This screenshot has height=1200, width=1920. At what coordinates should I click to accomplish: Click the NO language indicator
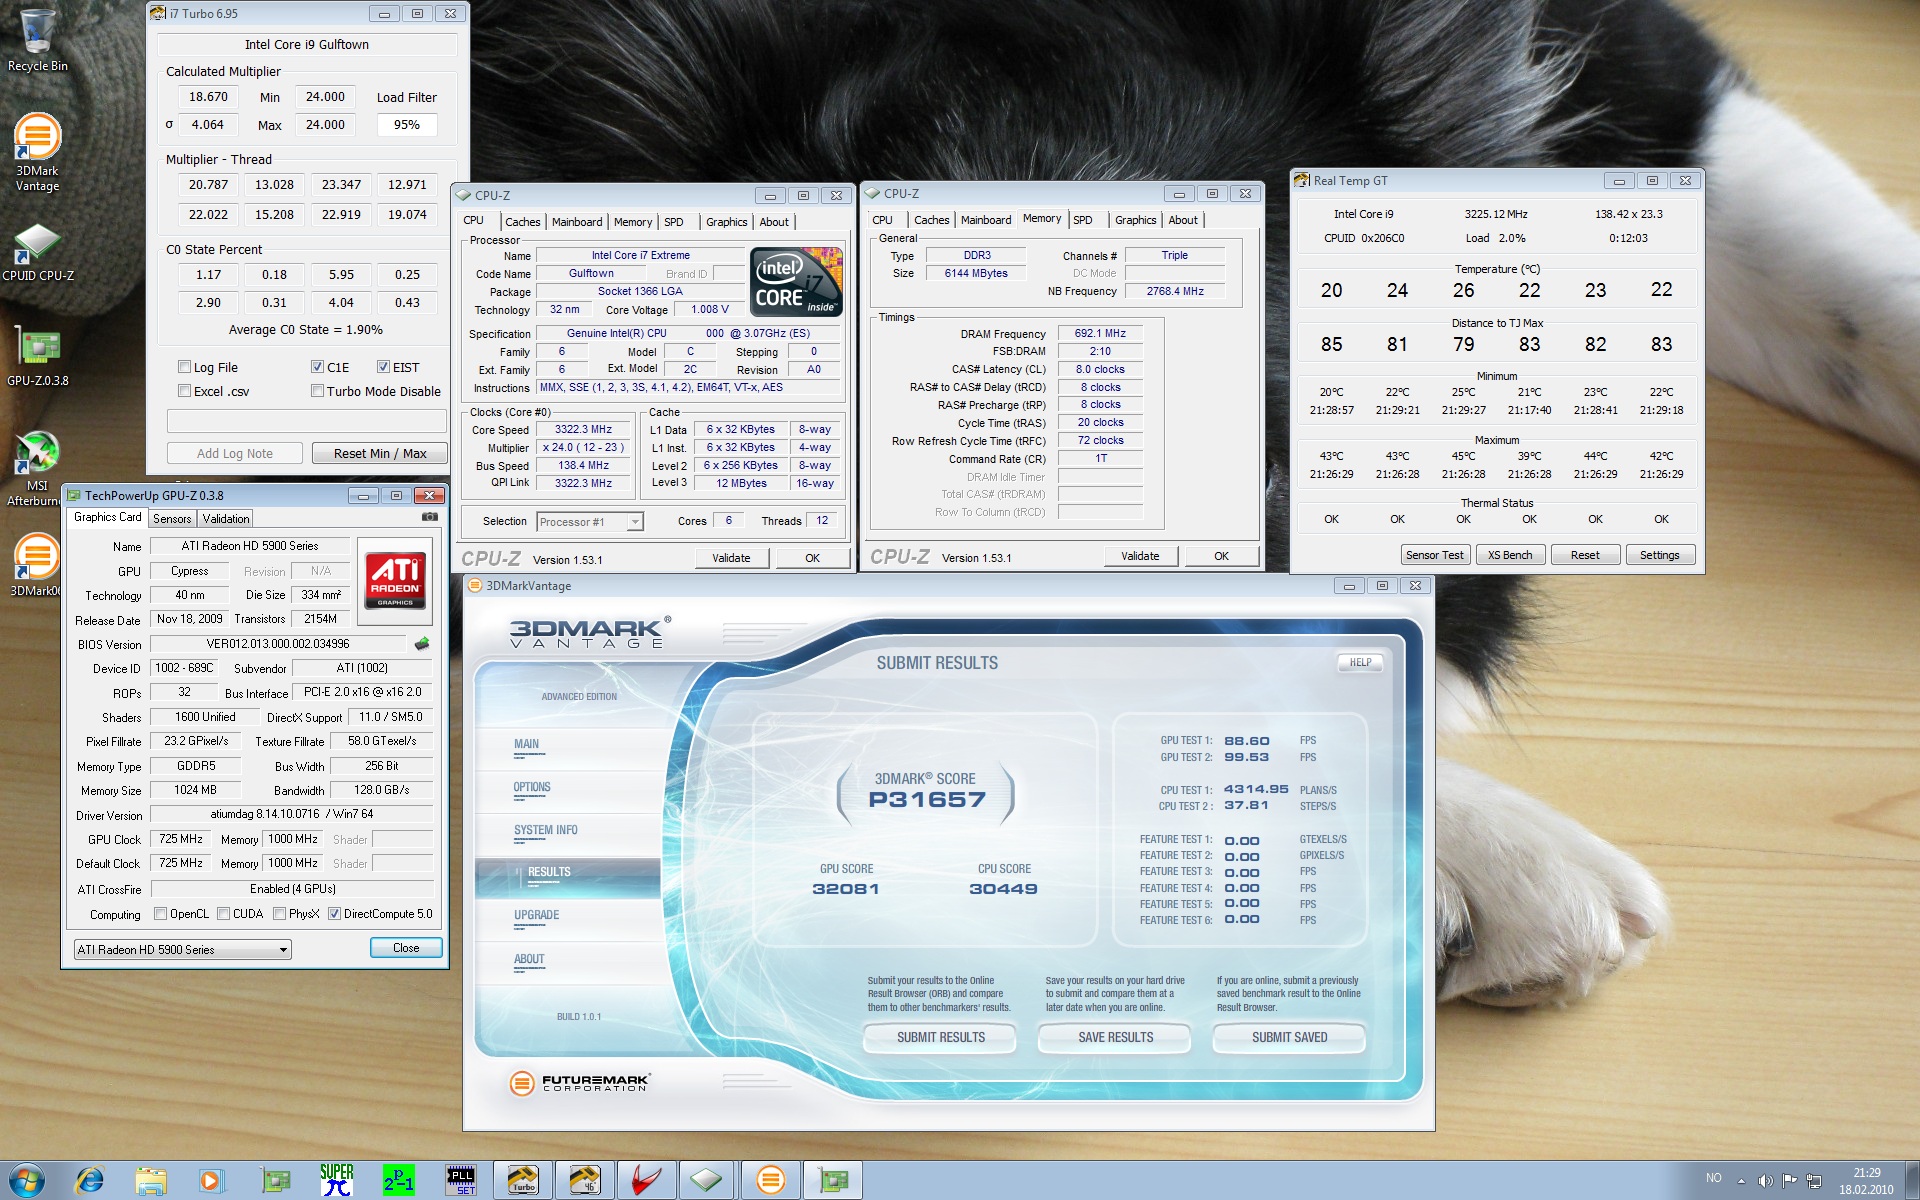coord(1713,1179)
